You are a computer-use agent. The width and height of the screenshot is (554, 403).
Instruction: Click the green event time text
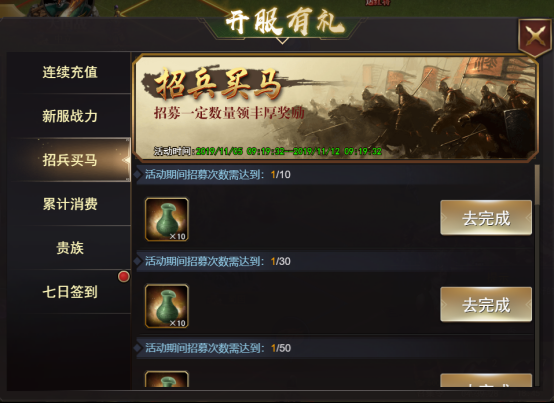pos(289,152)
